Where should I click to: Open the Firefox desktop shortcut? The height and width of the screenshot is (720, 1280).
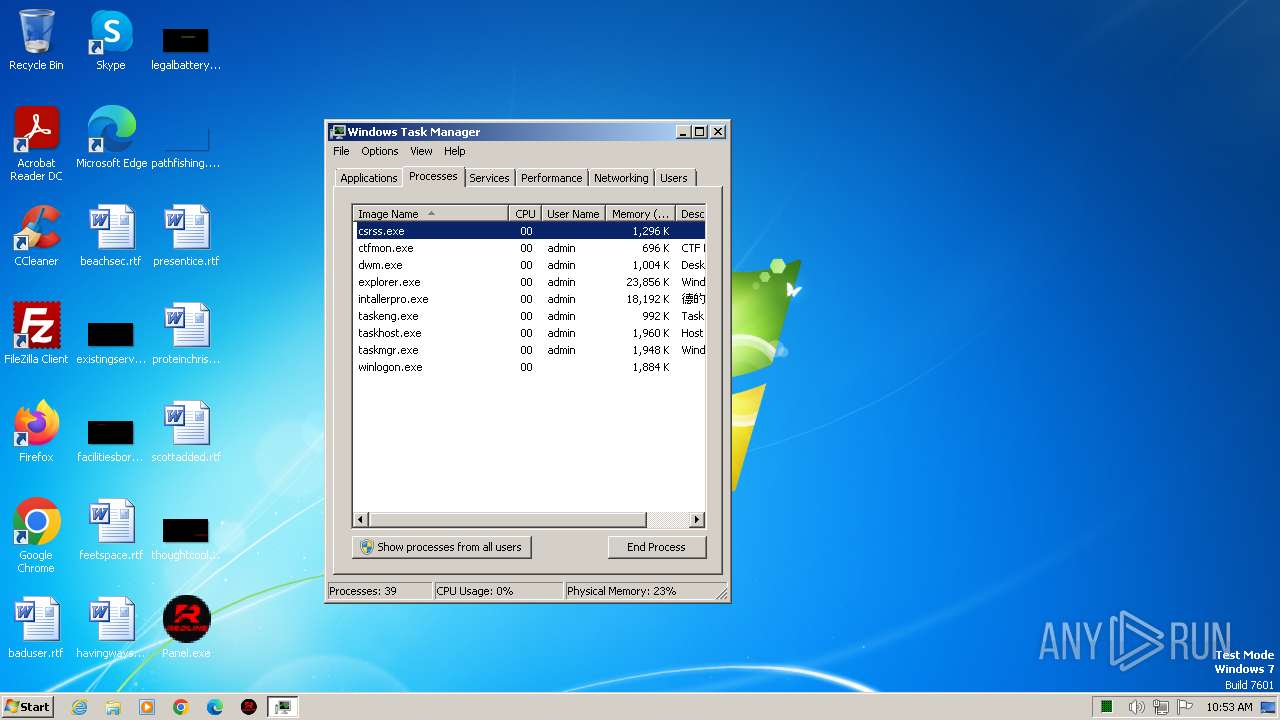pyautogui.click(x=36, y=431)
